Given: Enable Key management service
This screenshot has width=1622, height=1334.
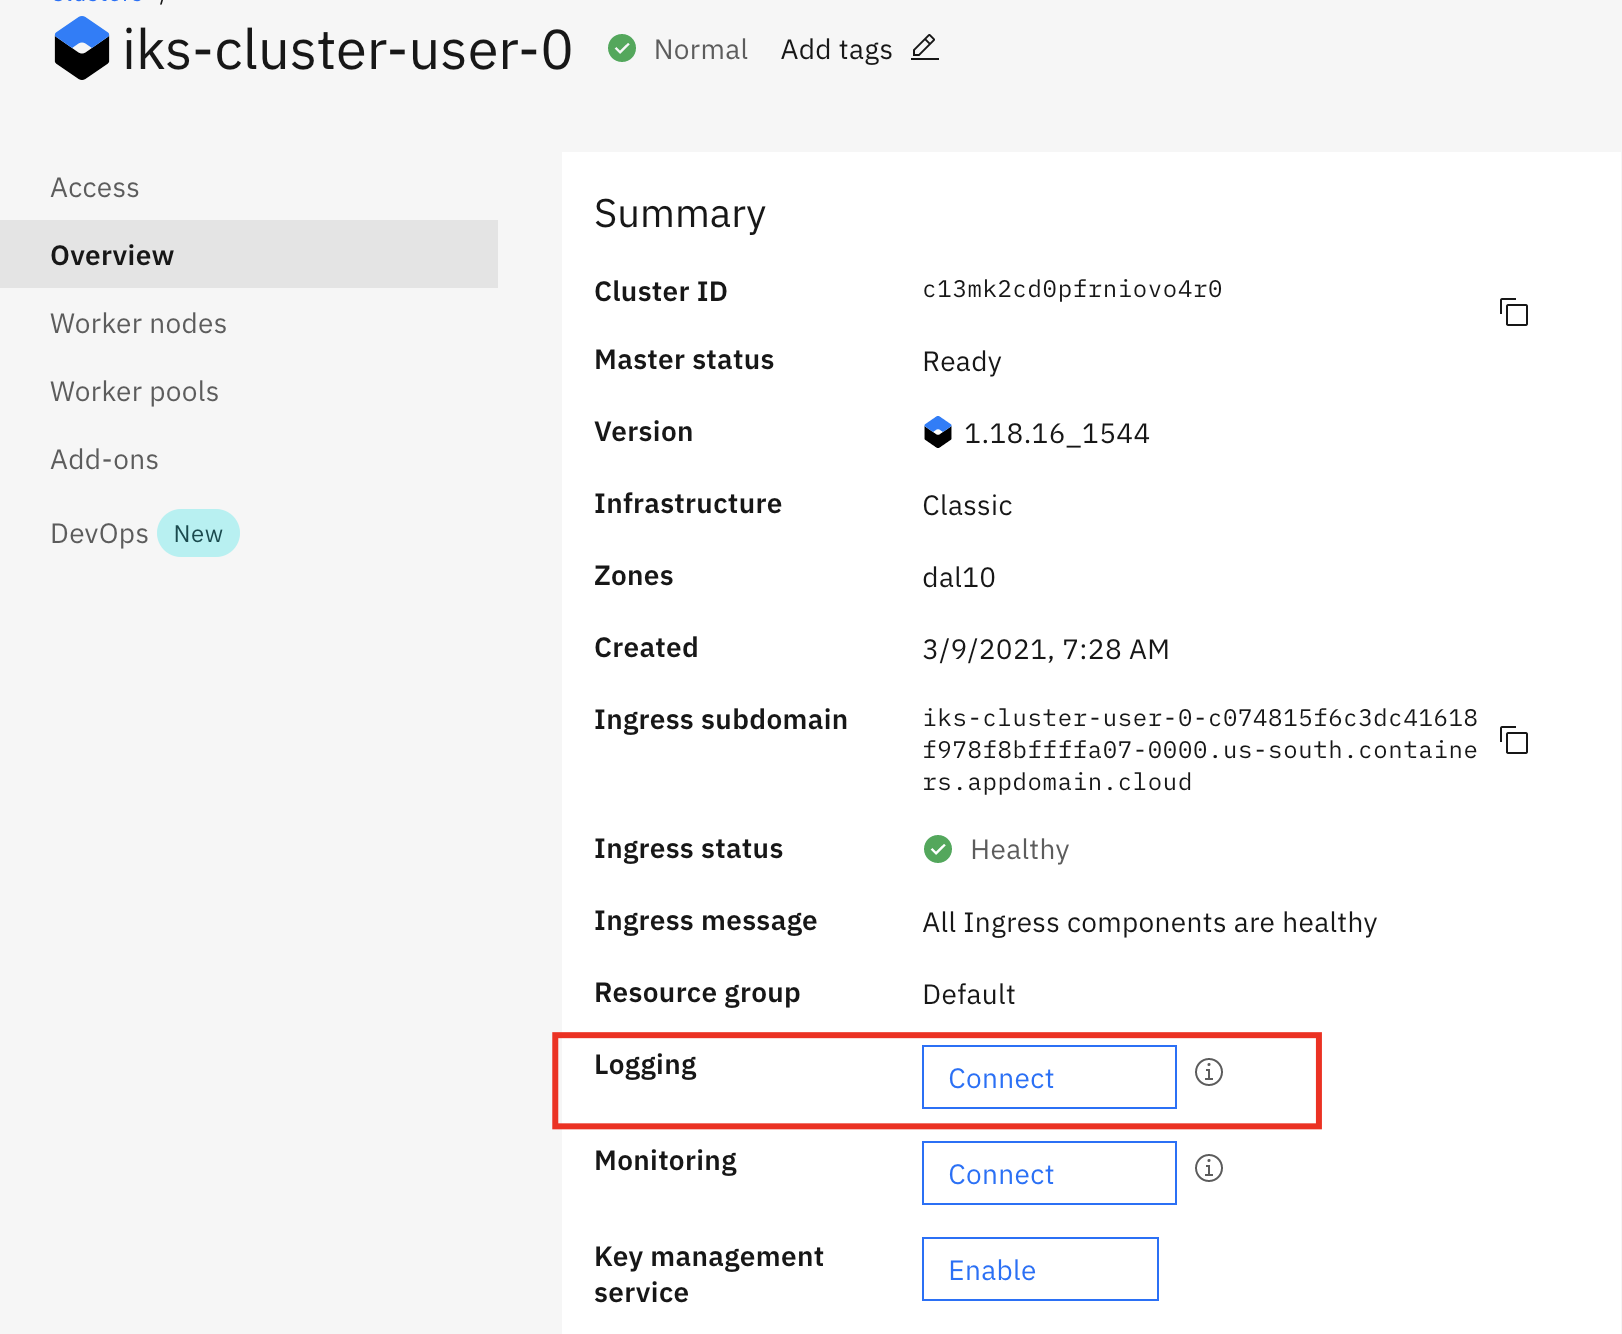Looking at the screenshot, I should 1040,1269.
